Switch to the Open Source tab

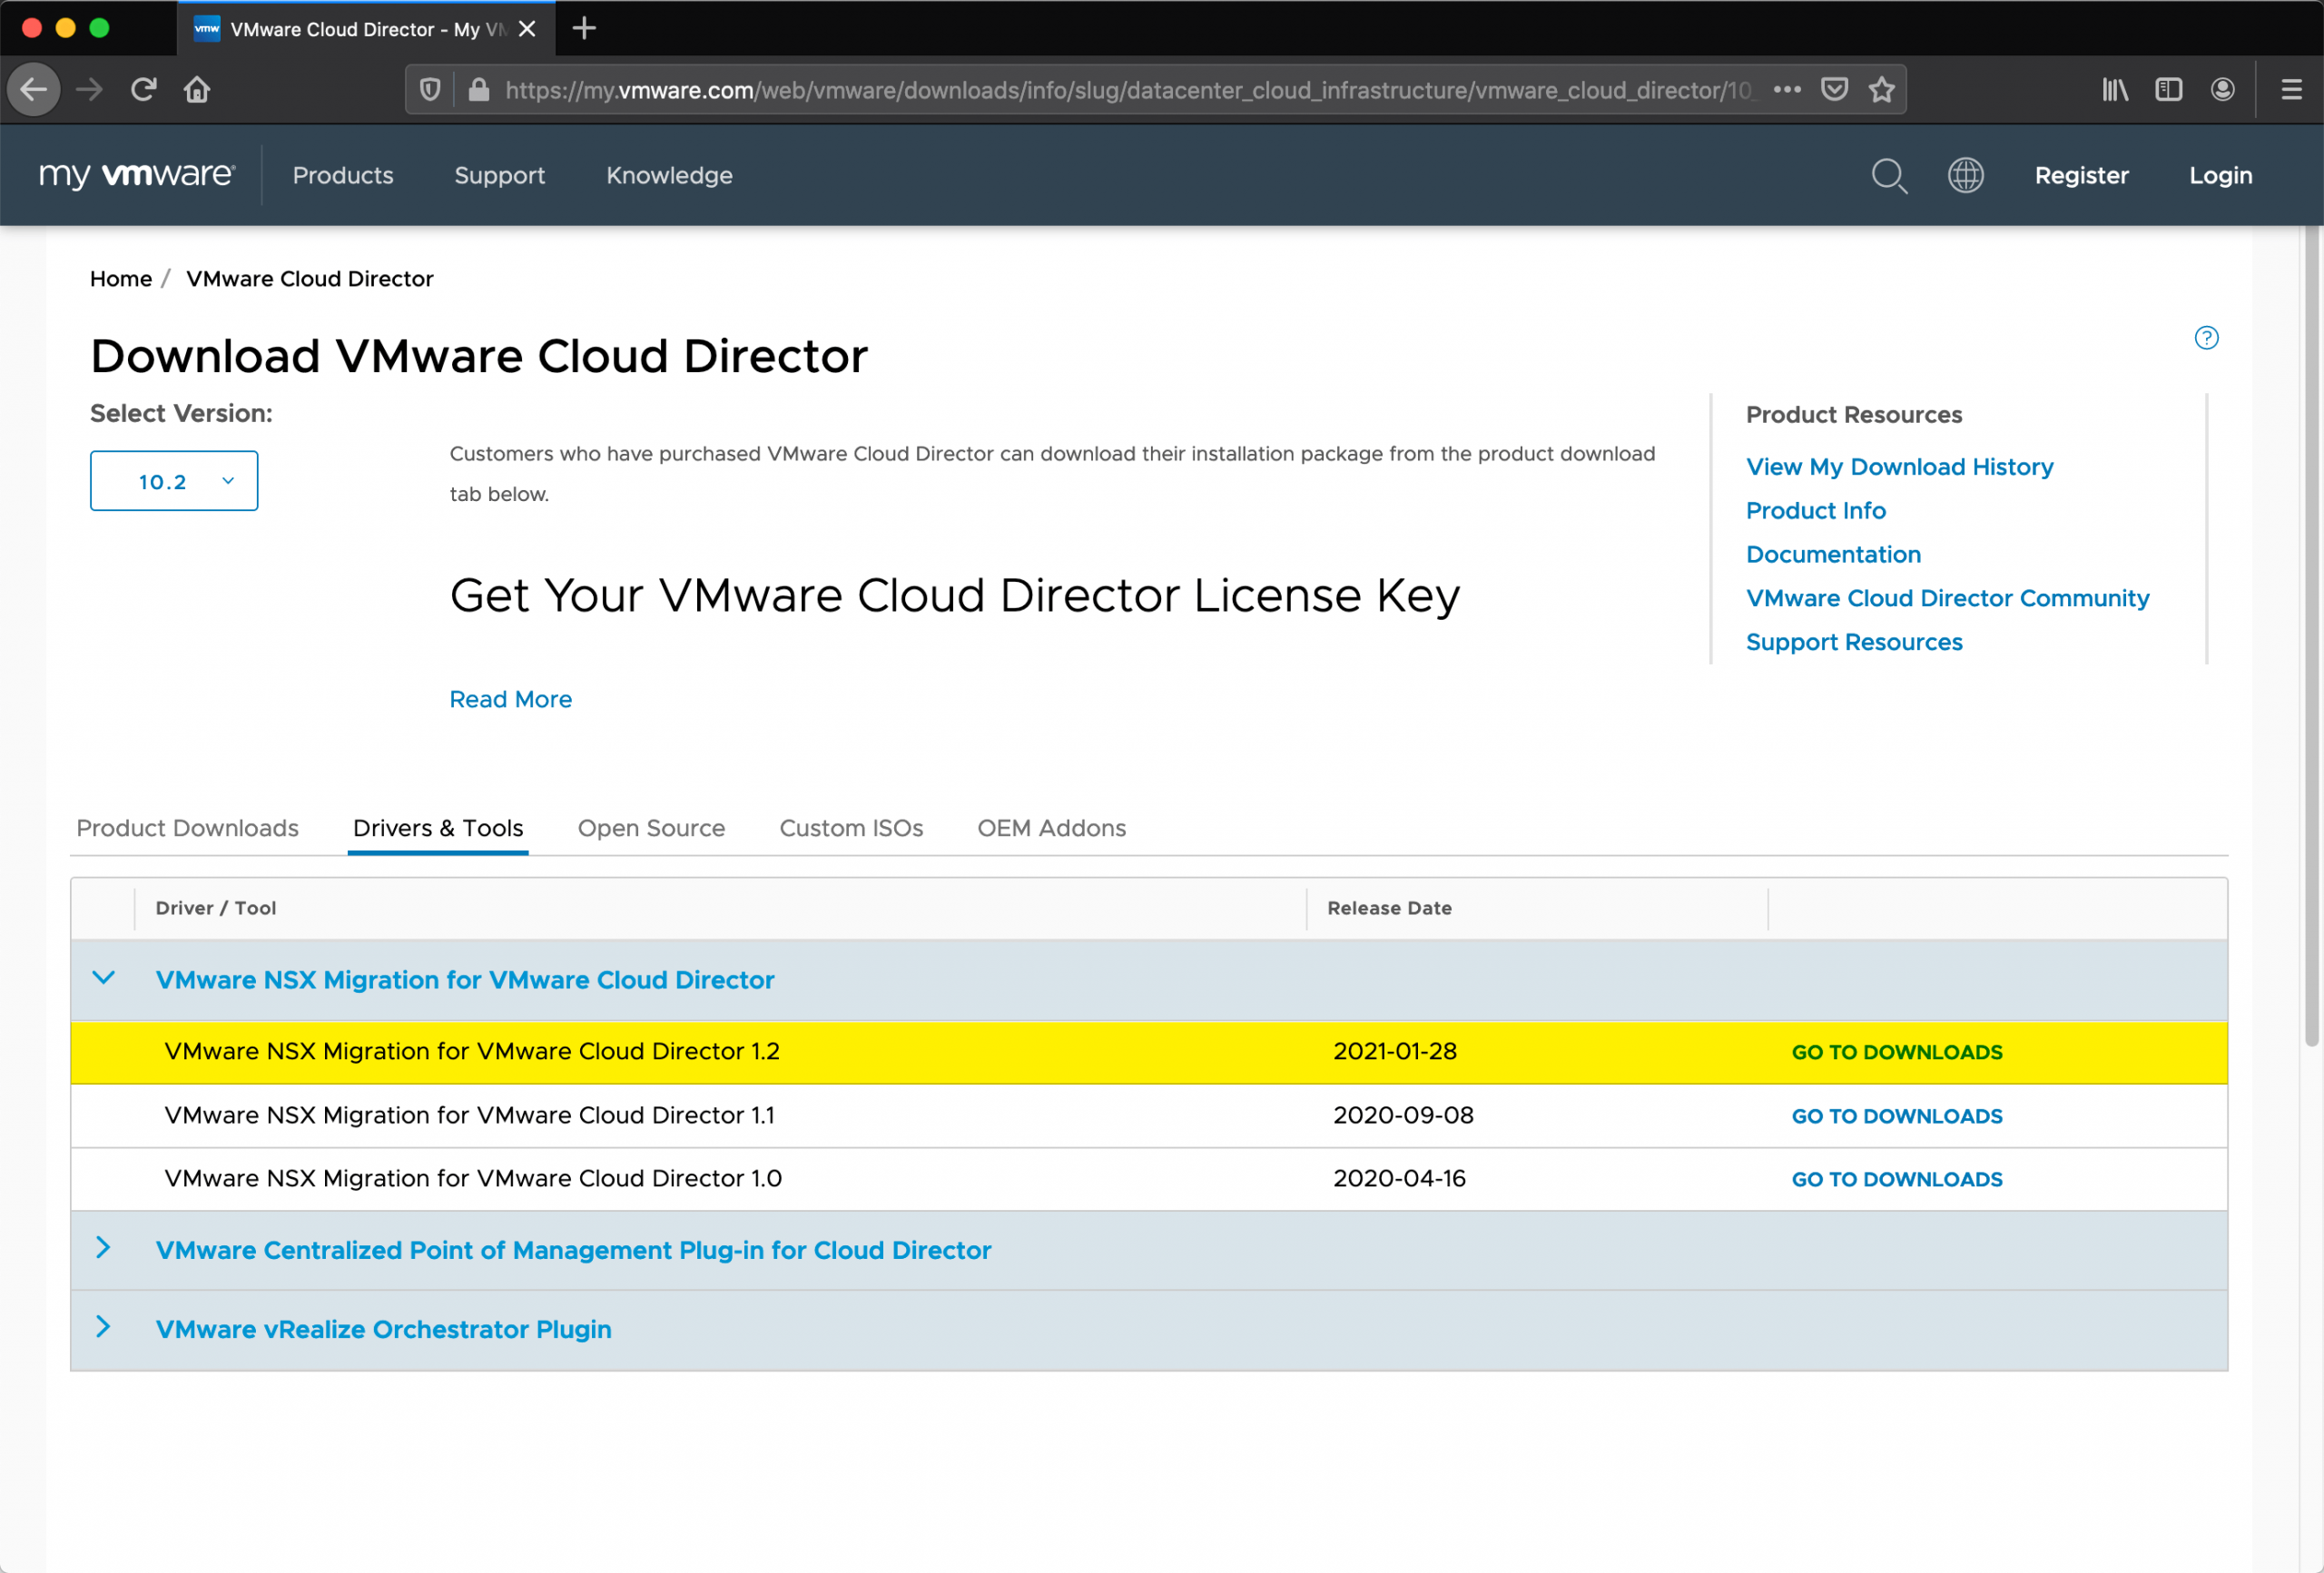[x=651, y=828]
